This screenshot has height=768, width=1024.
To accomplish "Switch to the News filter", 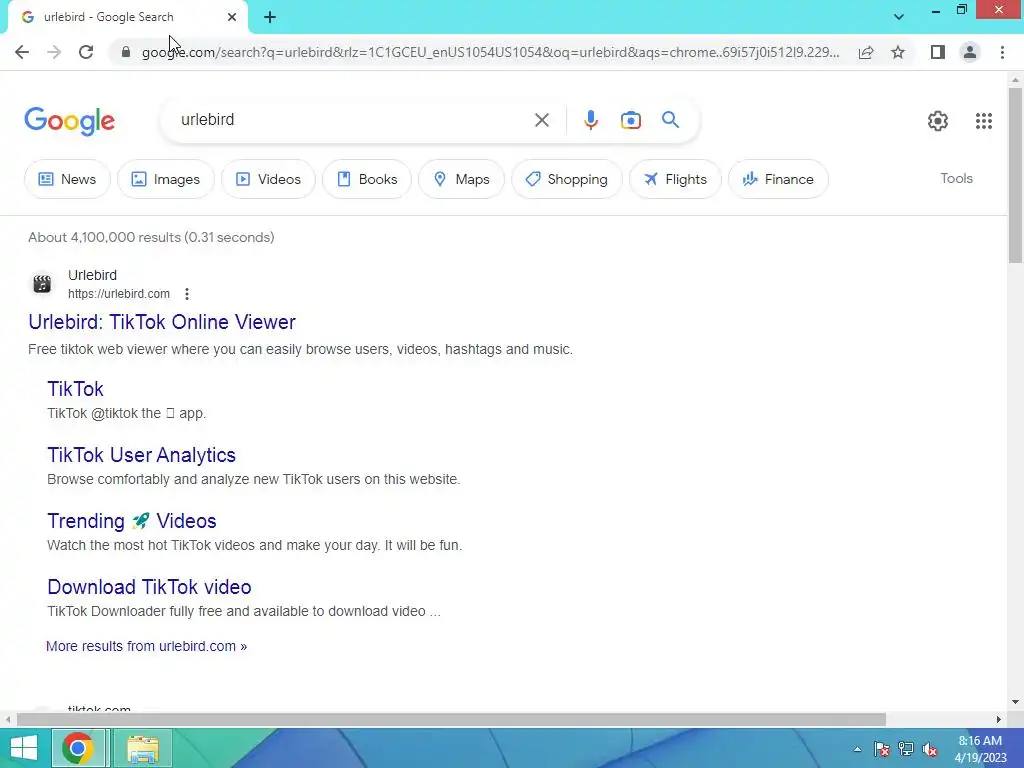I will click(x=67, y=179).
